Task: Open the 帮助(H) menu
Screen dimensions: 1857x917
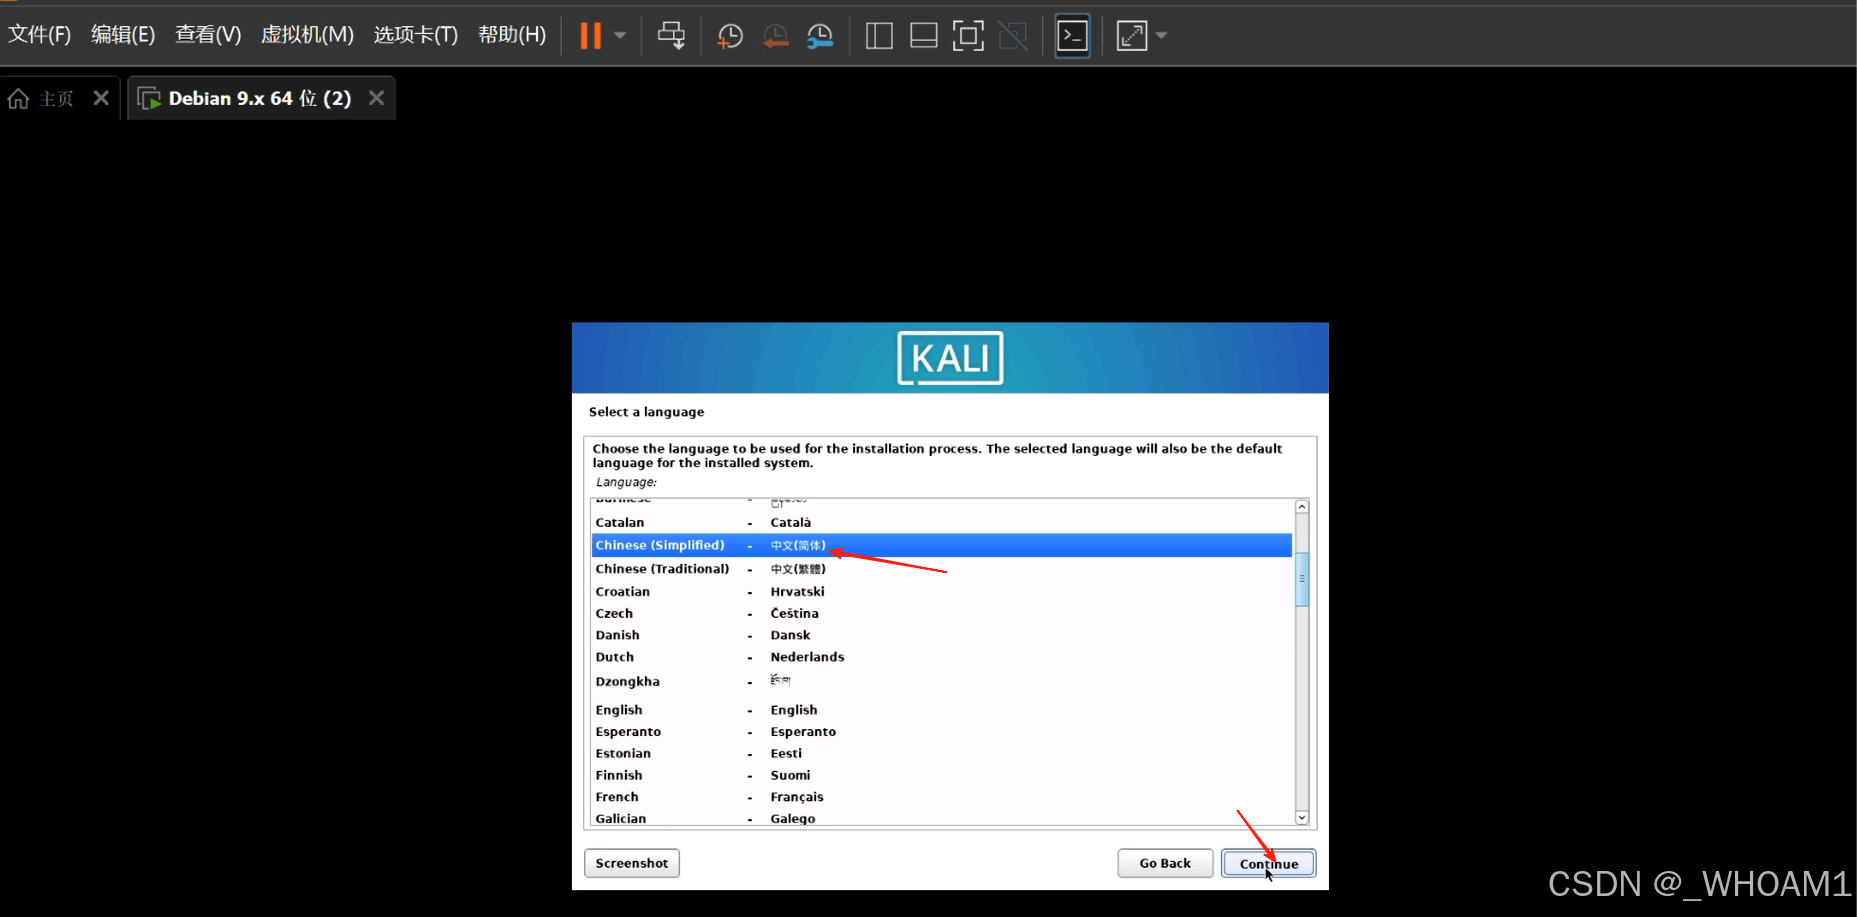Action: [512, 35]
